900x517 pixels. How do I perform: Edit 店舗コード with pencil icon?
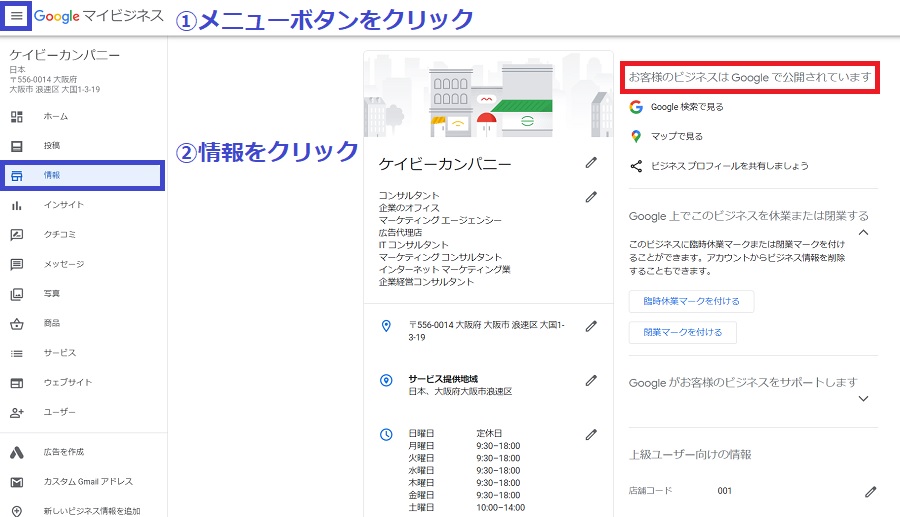pyautogui.click(x=870, y=491)
